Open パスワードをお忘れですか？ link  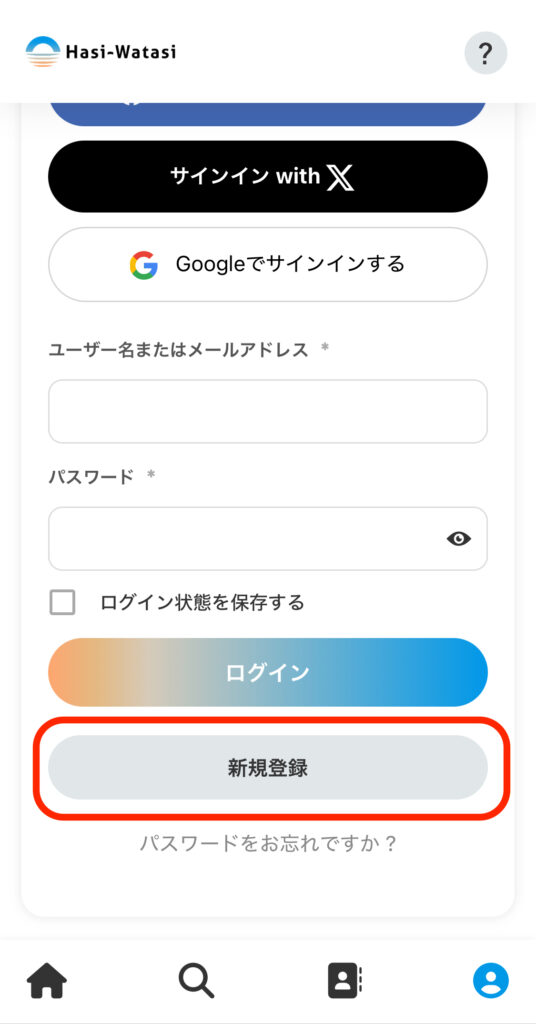[x=268, y=844]
